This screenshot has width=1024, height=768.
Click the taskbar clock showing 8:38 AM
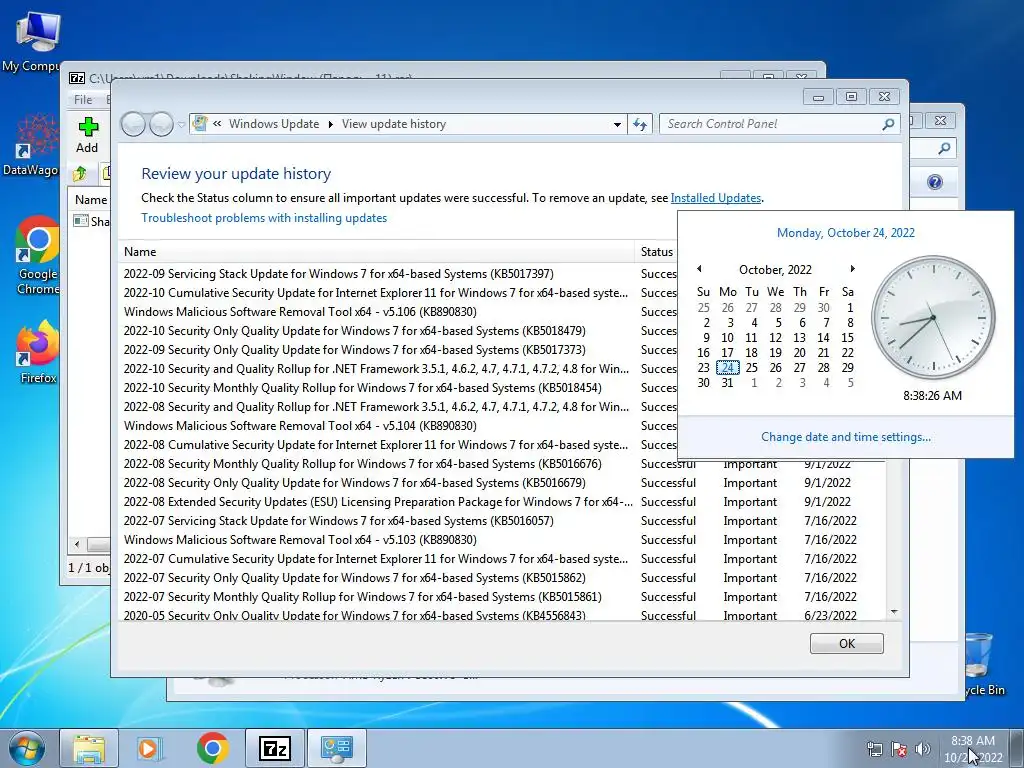tap(973, 749)
